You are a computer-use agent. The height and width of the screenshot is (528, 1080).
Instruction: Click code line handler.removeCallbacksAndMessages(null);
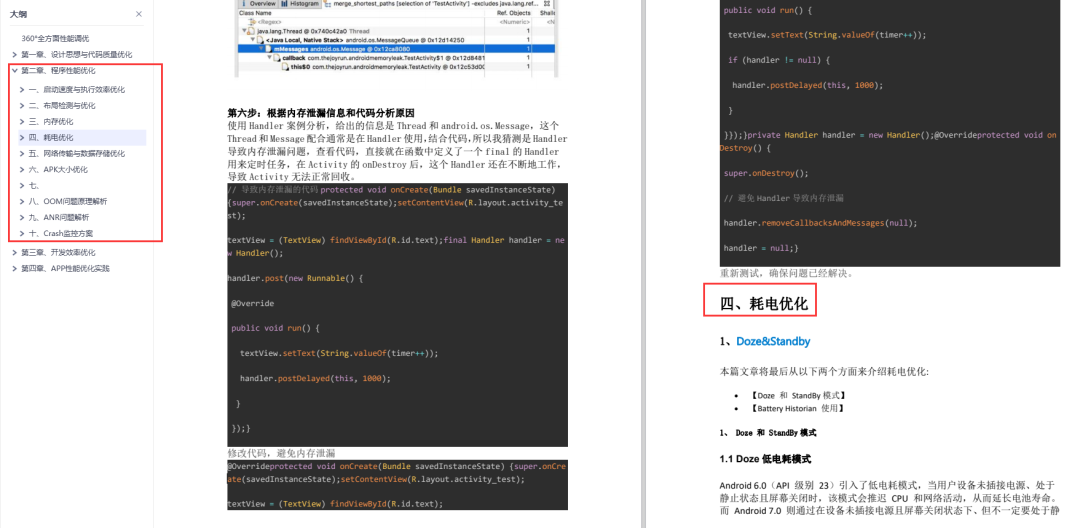[820, 223]
